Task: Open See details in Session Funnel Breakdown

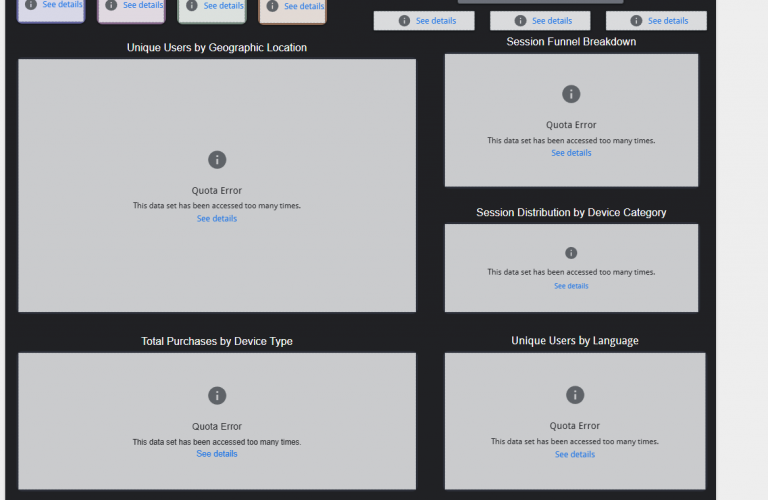Action: point(571,153)
